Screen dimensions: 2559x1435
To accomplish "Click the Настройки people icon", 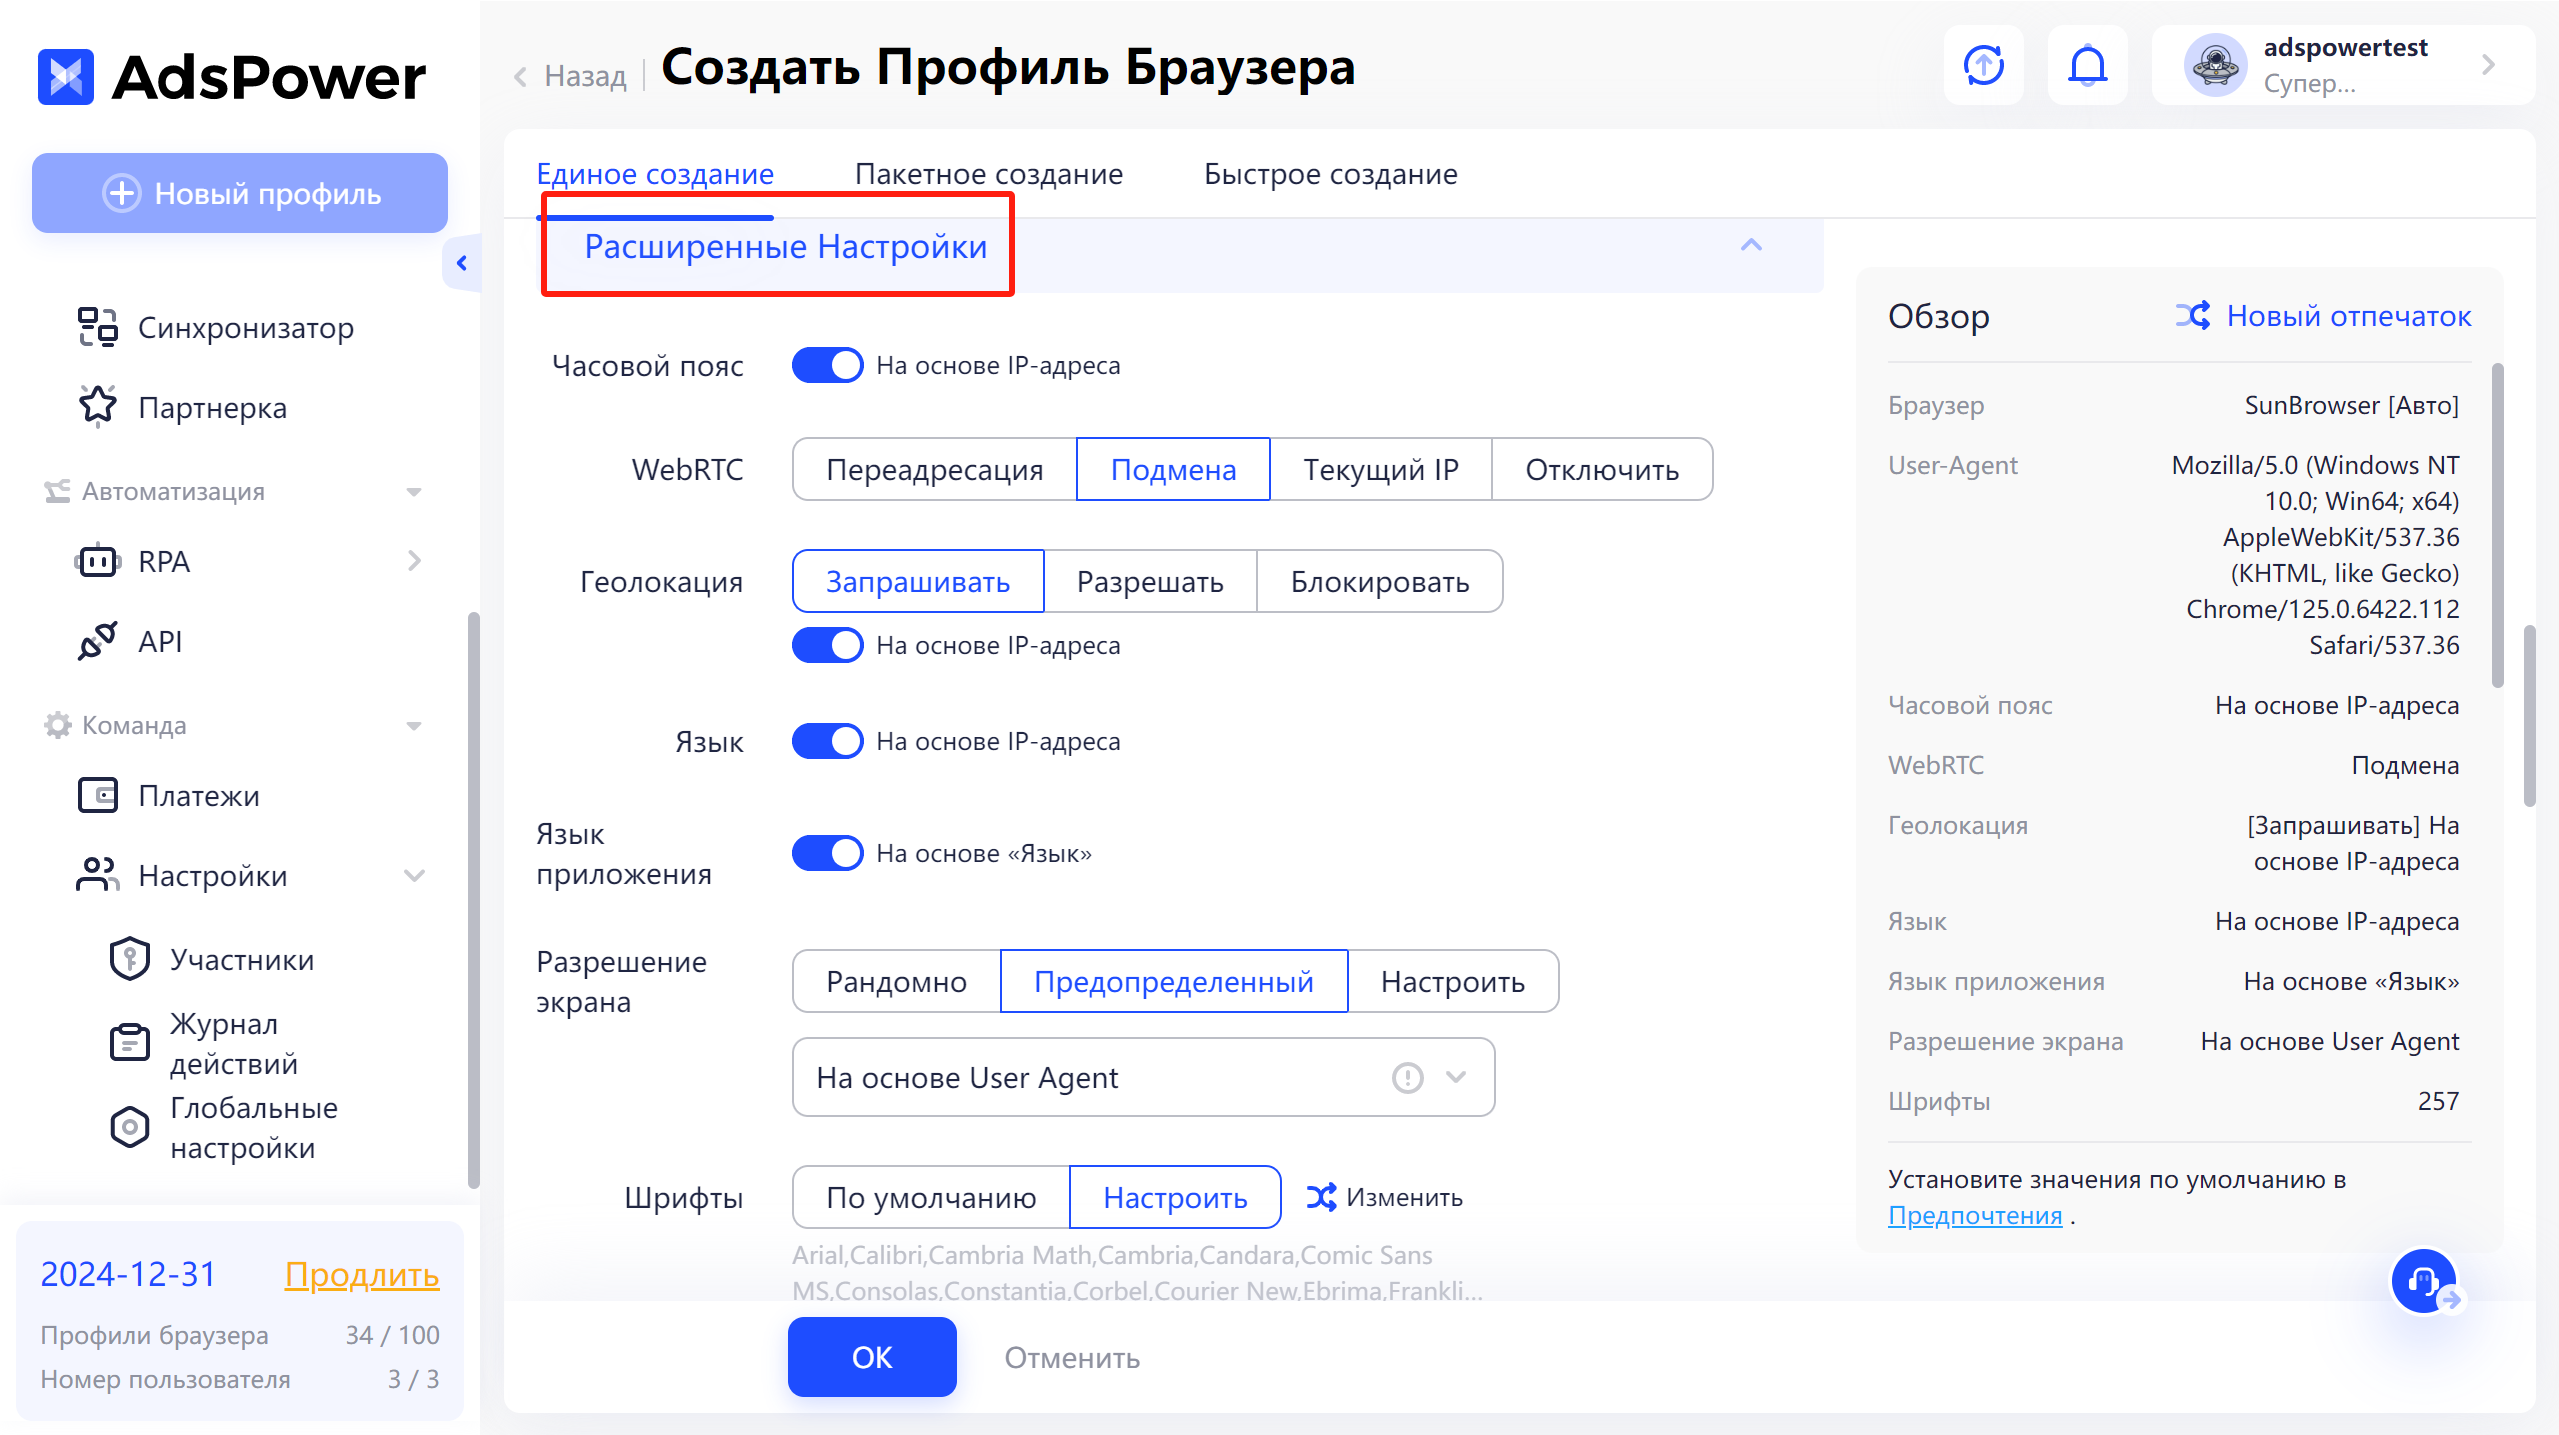I will pos(98,875).
